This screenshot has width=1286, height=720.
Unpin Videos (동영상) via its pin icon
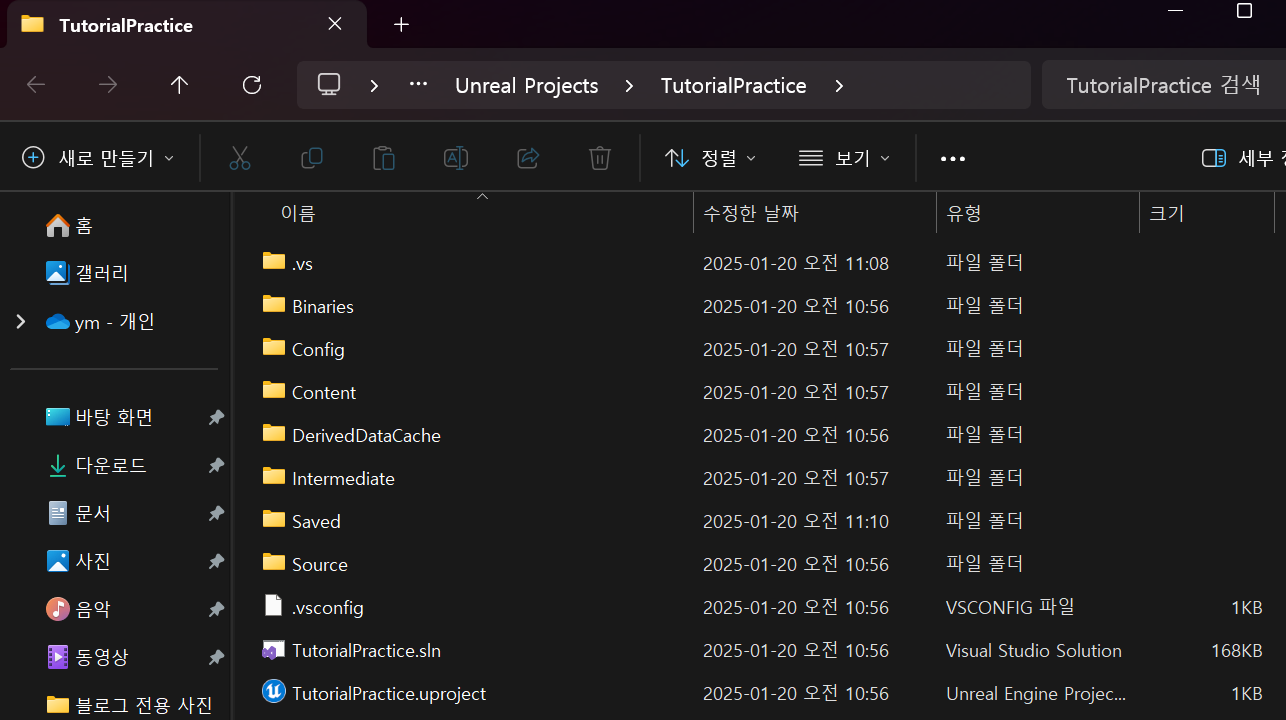[215, 658]
